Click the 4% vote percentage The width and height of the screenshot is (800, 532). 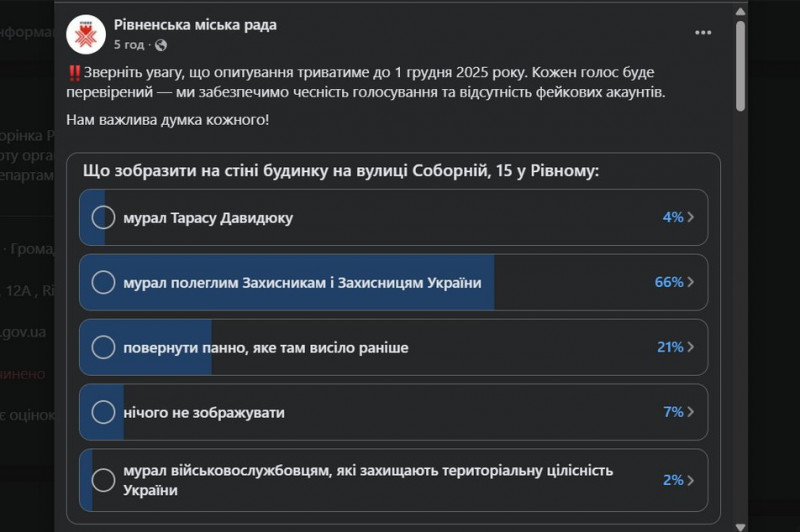672,218
